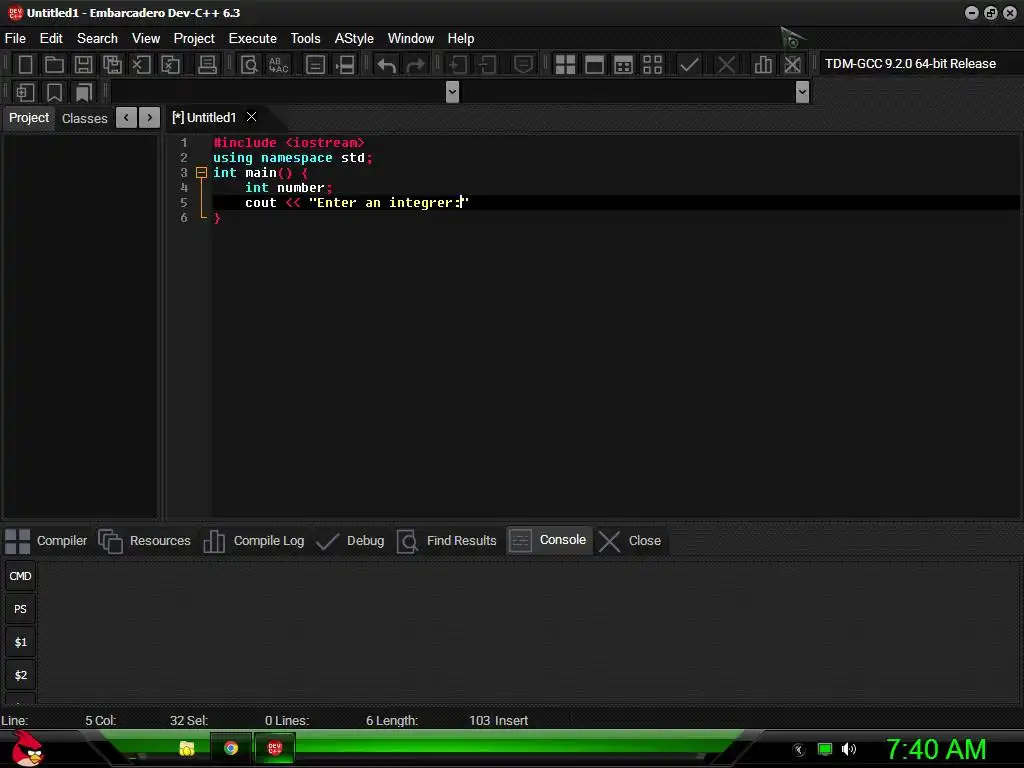
Task: Click the Compile four-squares icon
Action: (x=565, y=65)
